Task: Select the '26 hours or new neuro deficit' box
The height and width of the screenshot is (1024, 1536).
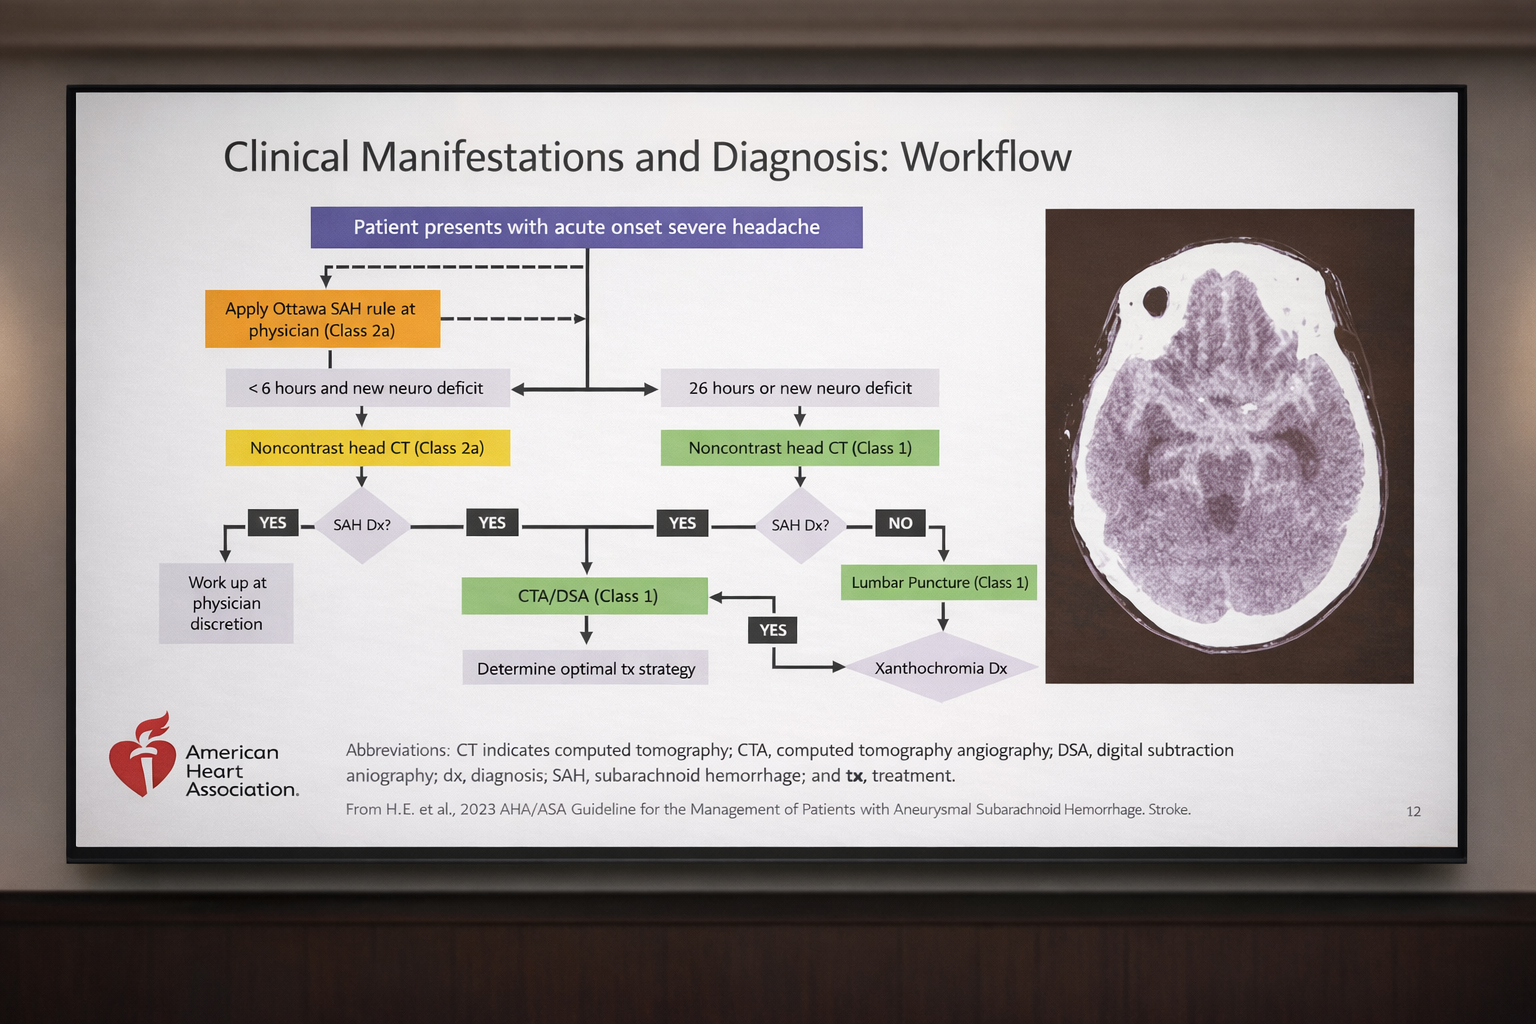Action: pyautogui.click(x=799, y=388)
